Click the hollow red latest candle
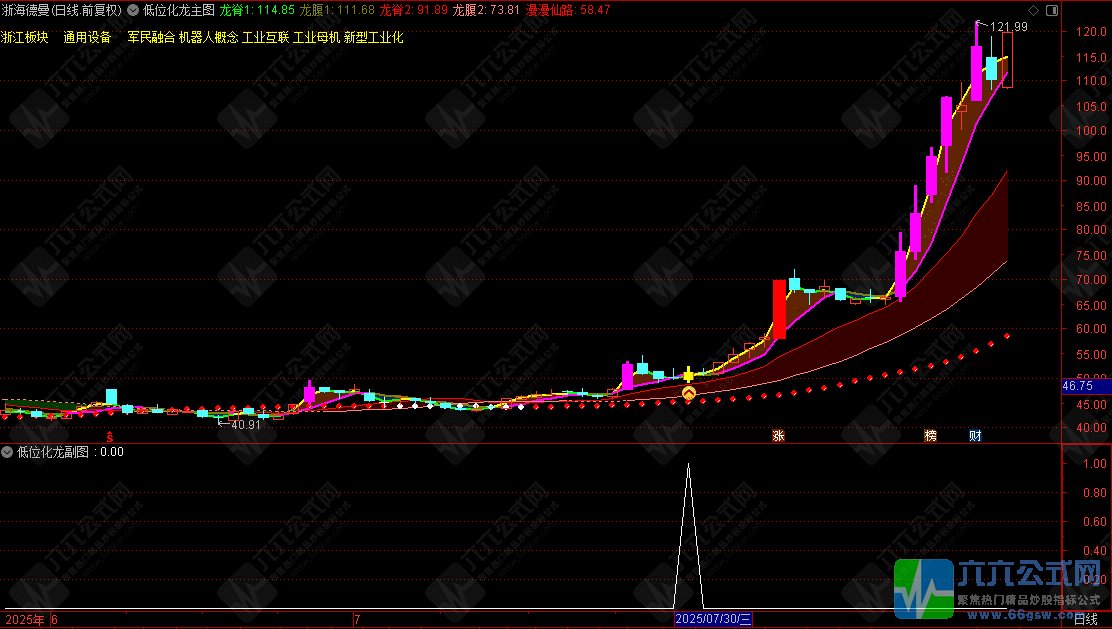This screenshot has width=1112, height=629. 1007,60
